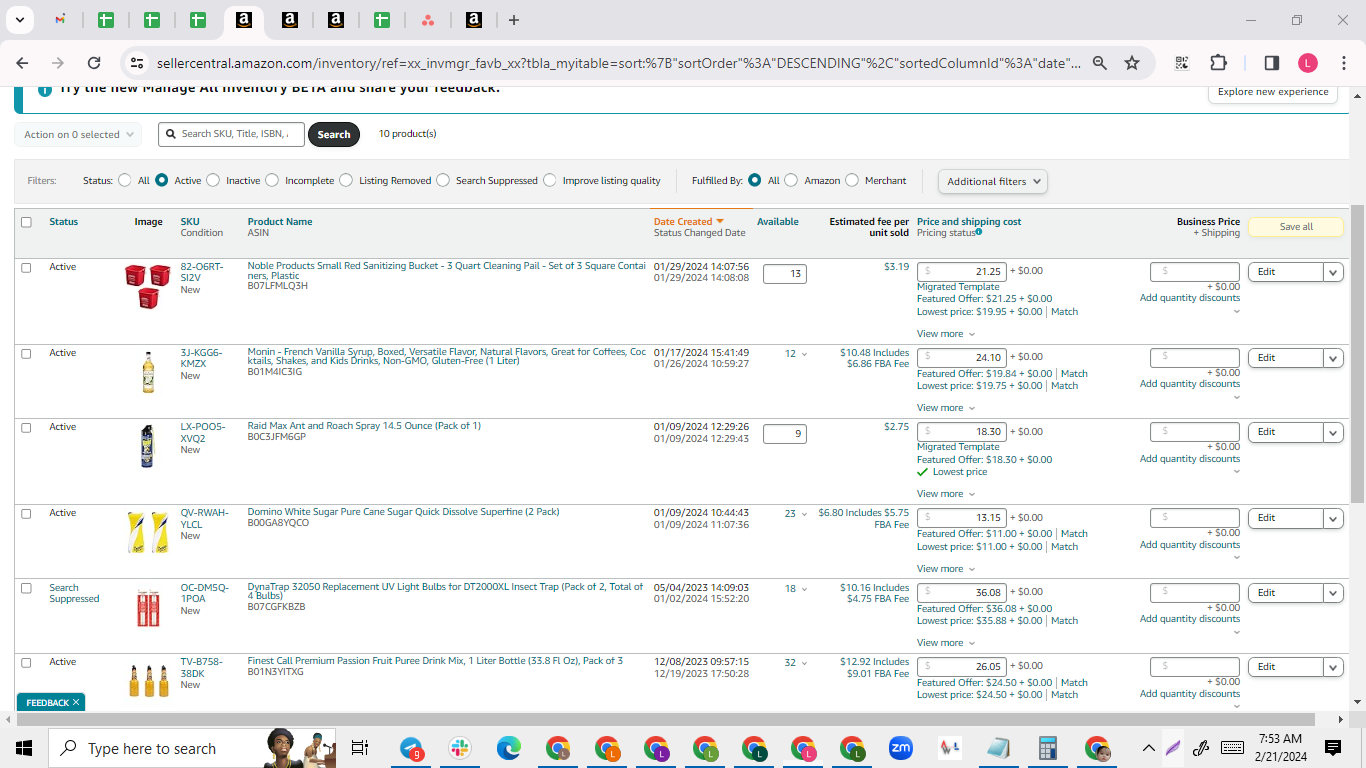Click the Noble Products red bucket thumbnail
This screenshot has width=1366, height=768.
[x=148, y=285]
